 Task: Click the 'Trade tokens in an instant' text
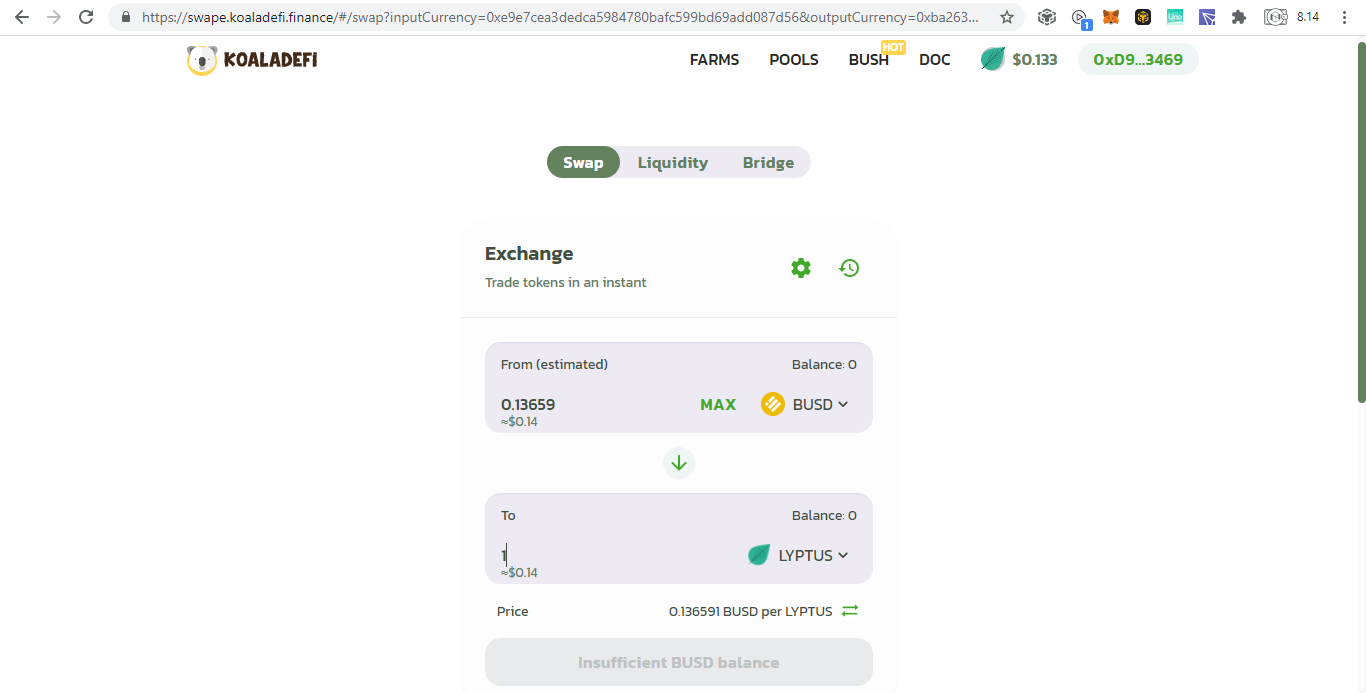(x=566, y=282)
